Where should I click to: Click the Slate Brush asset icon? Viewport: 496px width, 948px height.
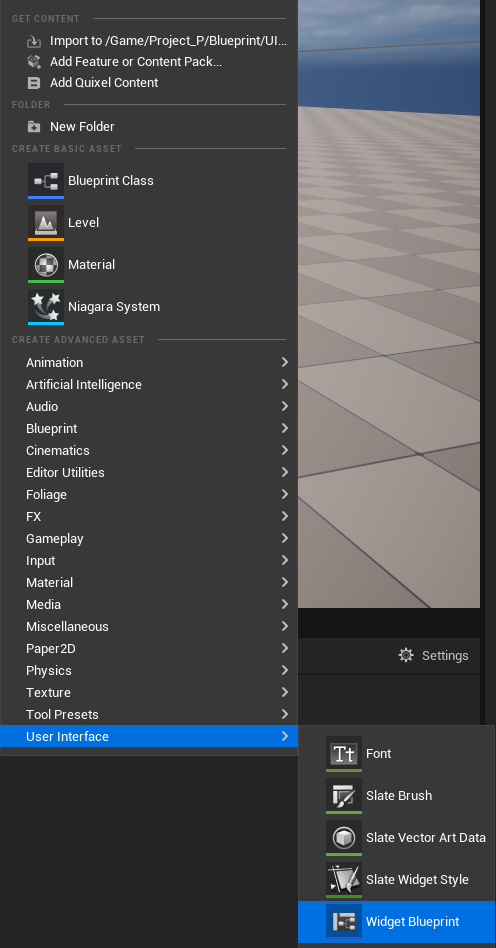pos(344,796)
